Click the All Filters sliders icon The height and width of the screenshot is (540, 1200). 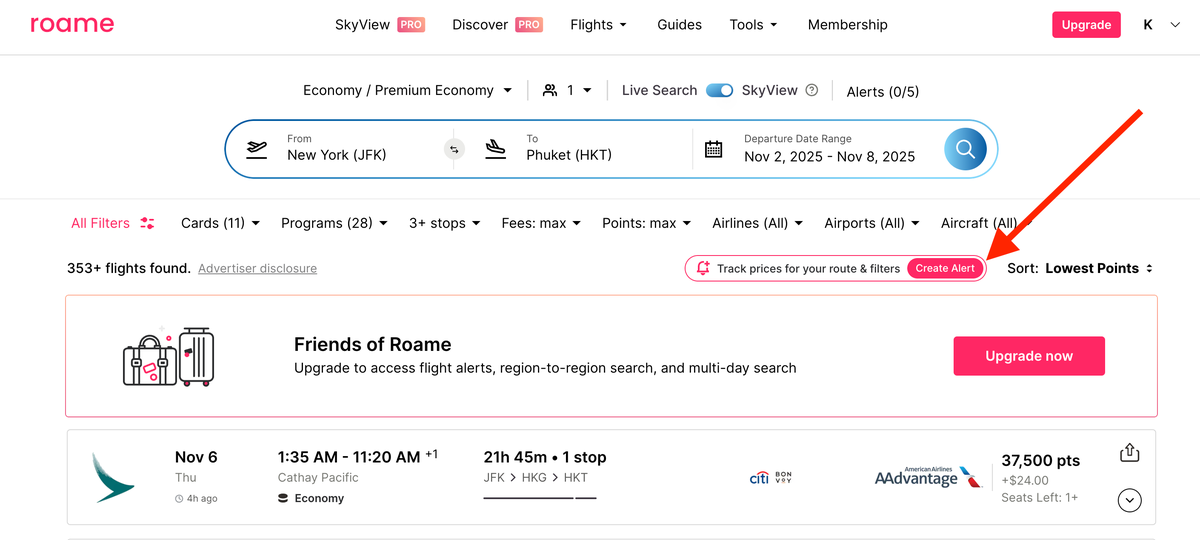148,223
